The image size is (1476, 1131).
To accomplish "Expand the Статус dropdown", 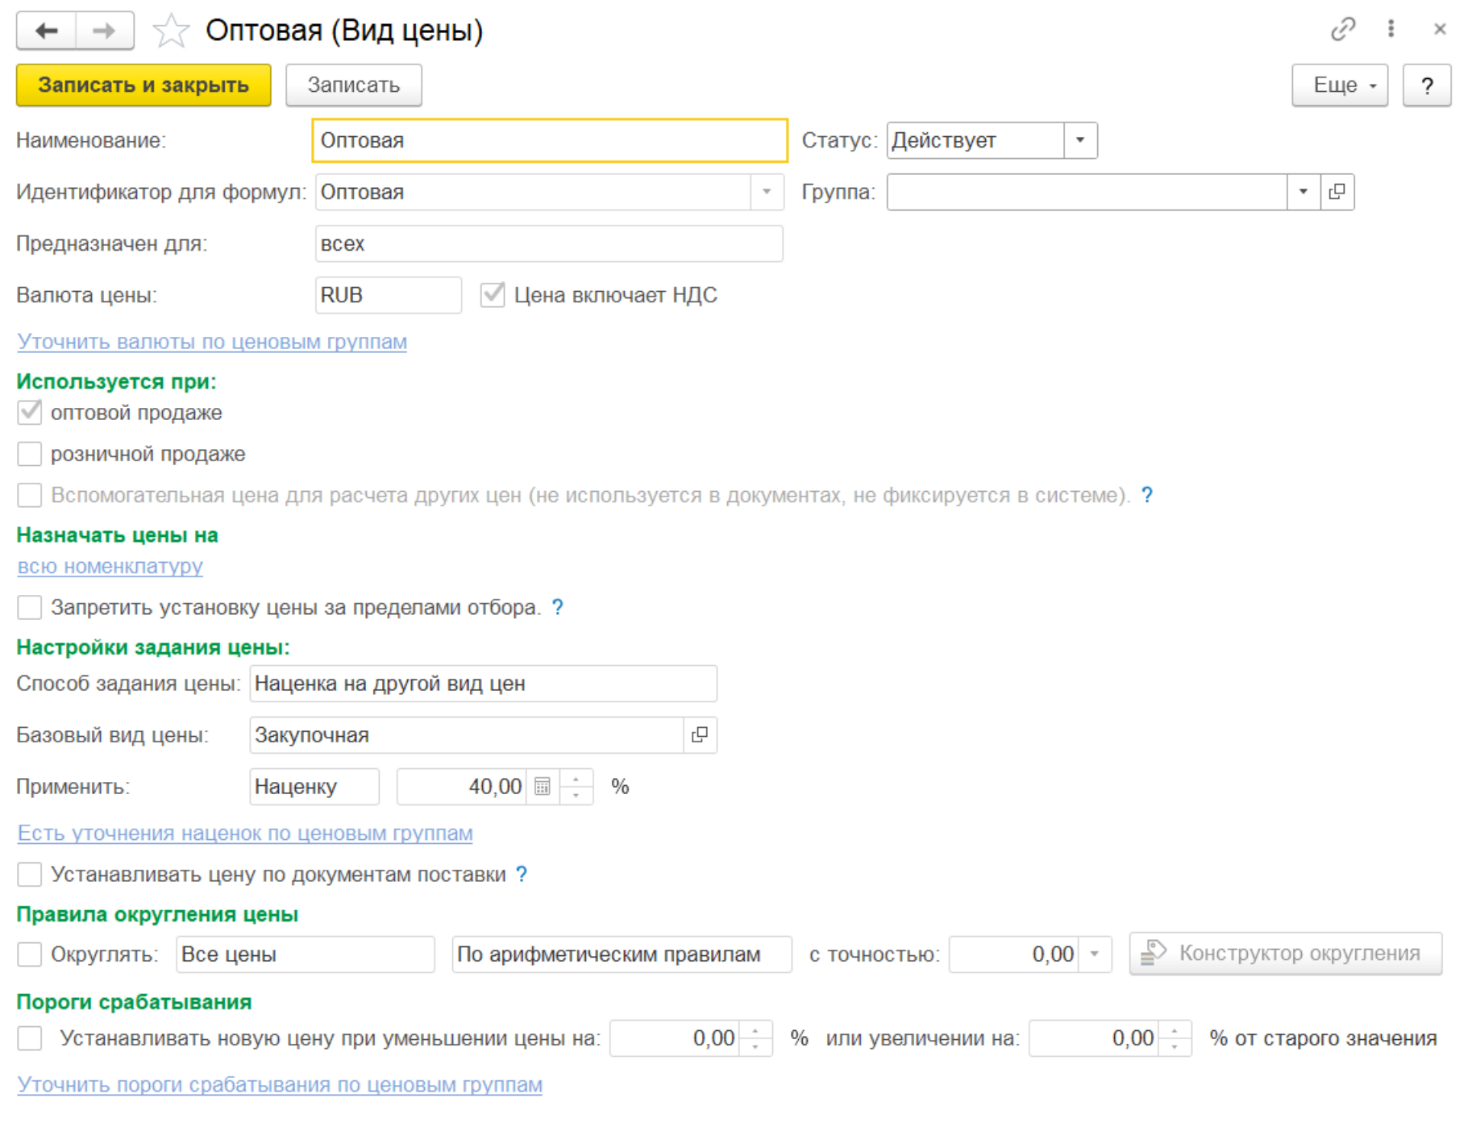I will (x=1080, y=141).
